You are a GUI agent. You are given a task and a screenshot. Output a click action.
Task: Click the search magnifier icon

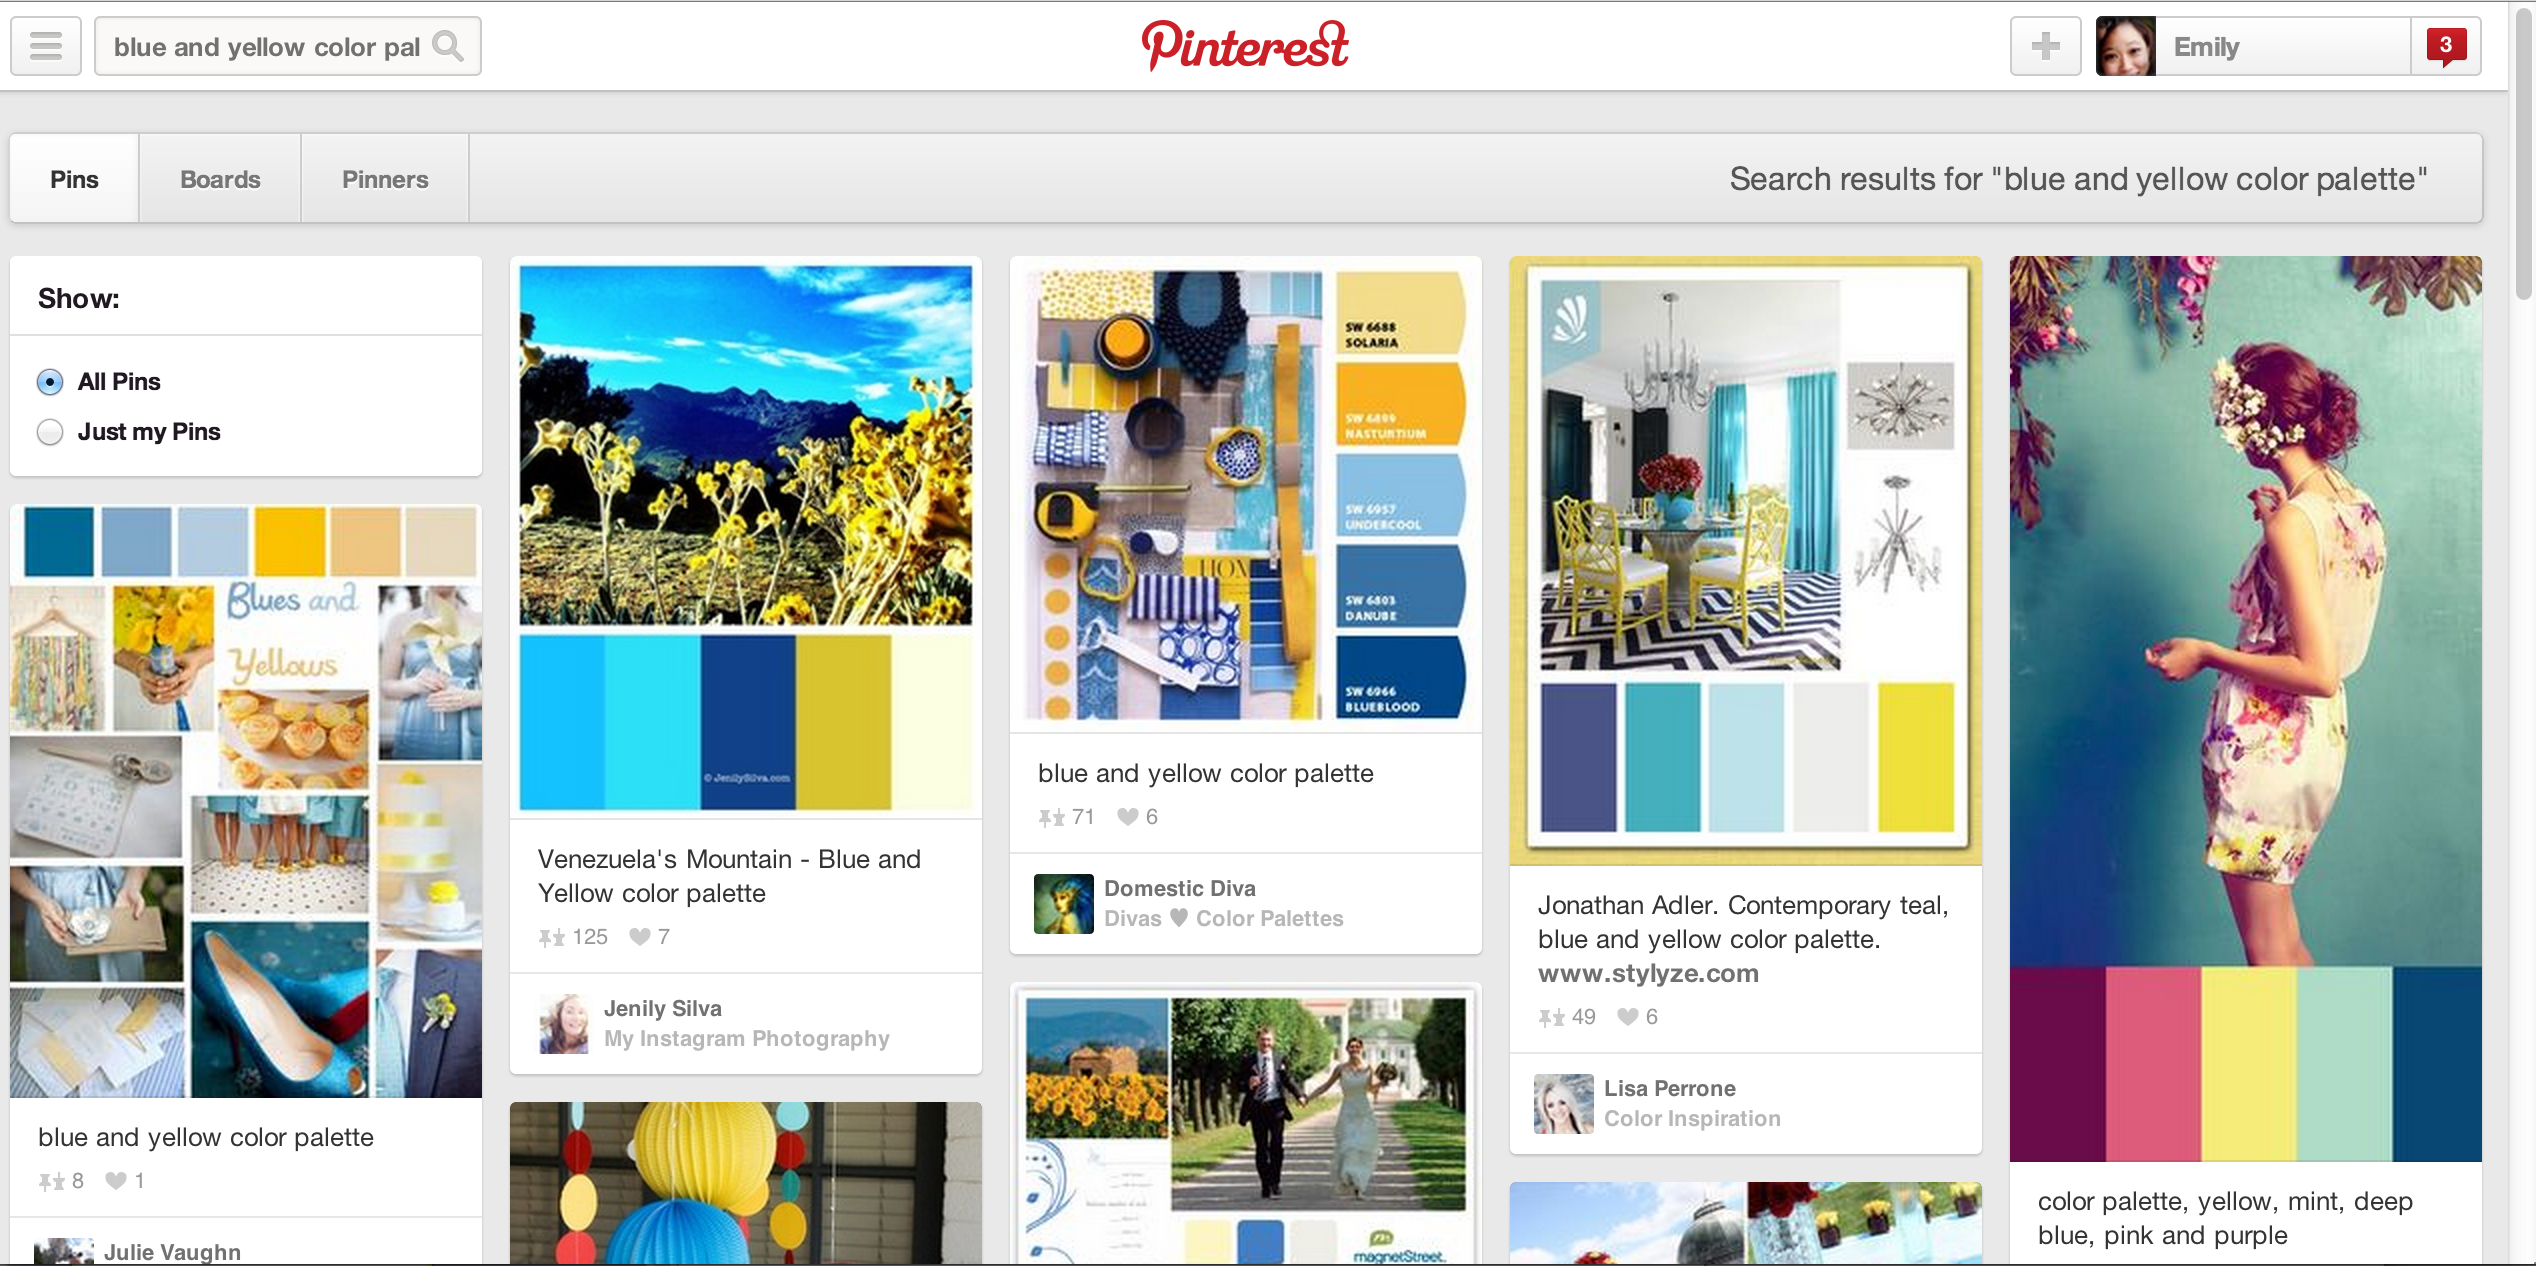[x=448, y=46]
